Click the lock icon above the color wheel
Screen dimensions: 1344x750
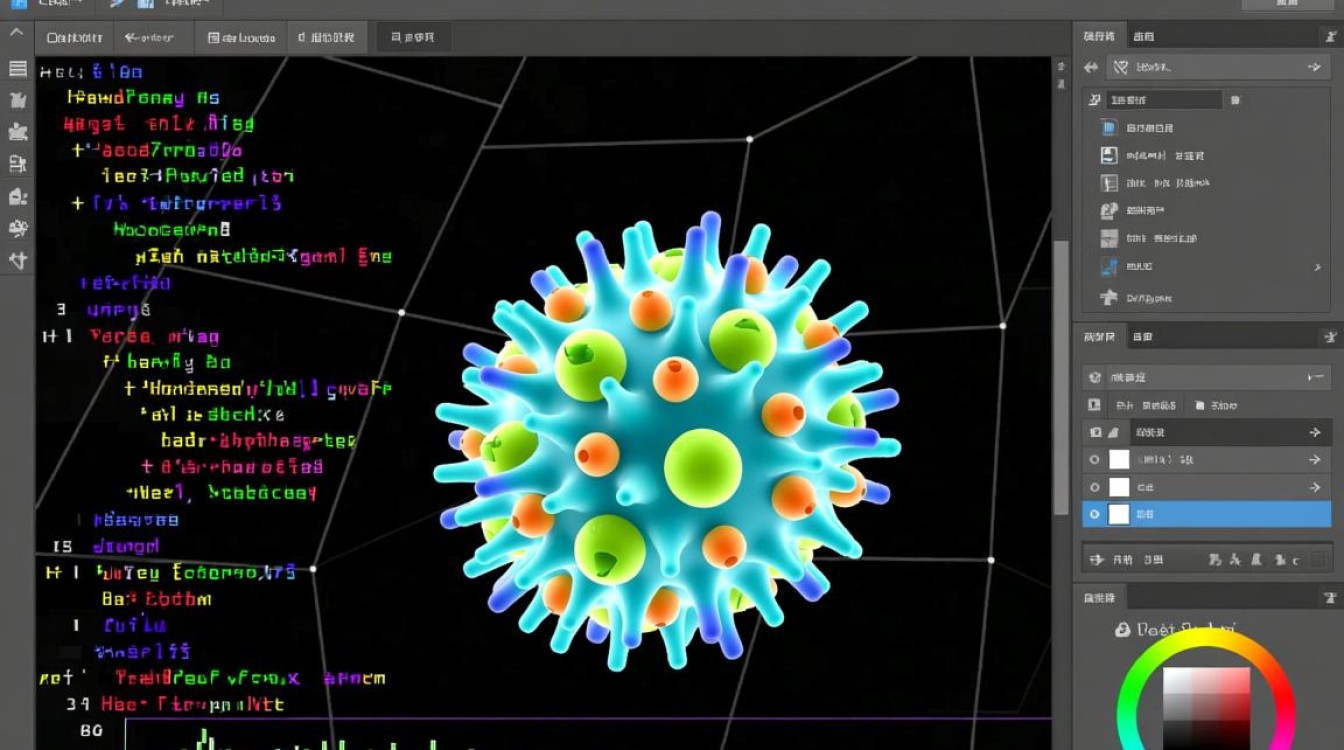[1122, 630]
